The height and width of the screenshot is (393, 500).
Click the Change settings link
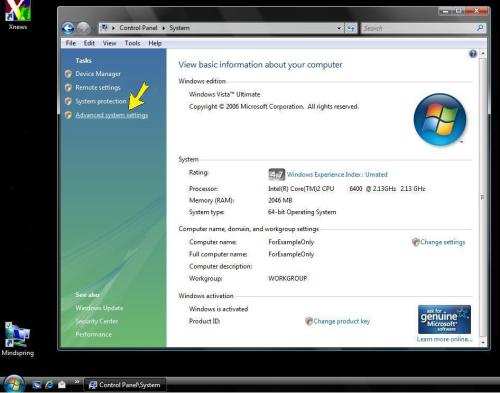point(442,242)
